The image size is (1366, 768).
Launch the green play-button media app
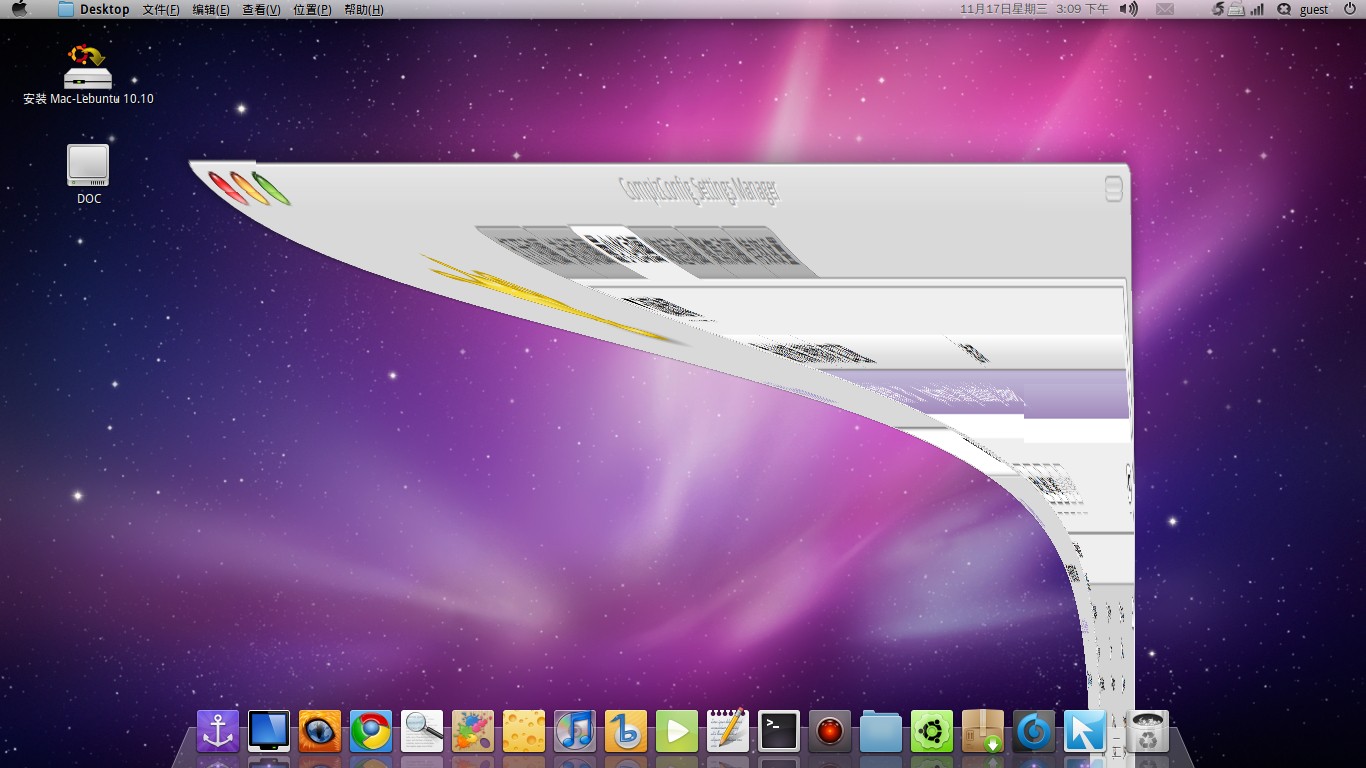(677, 732)
